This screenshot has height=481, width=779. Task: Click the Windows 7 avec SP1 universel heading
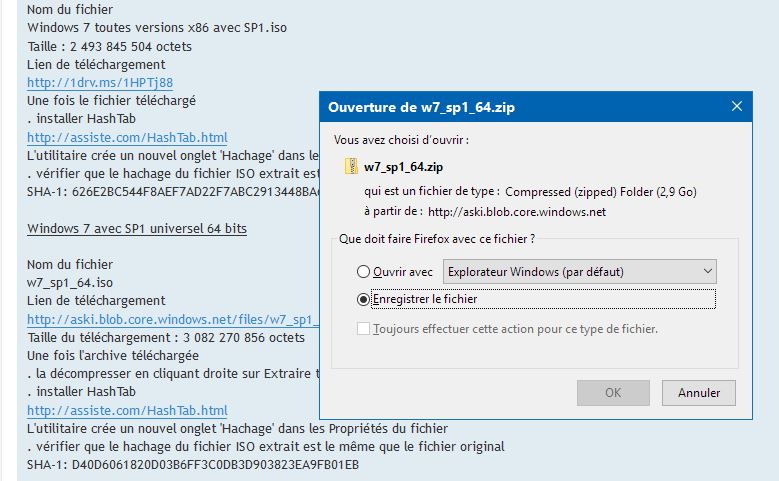point(137,228)
